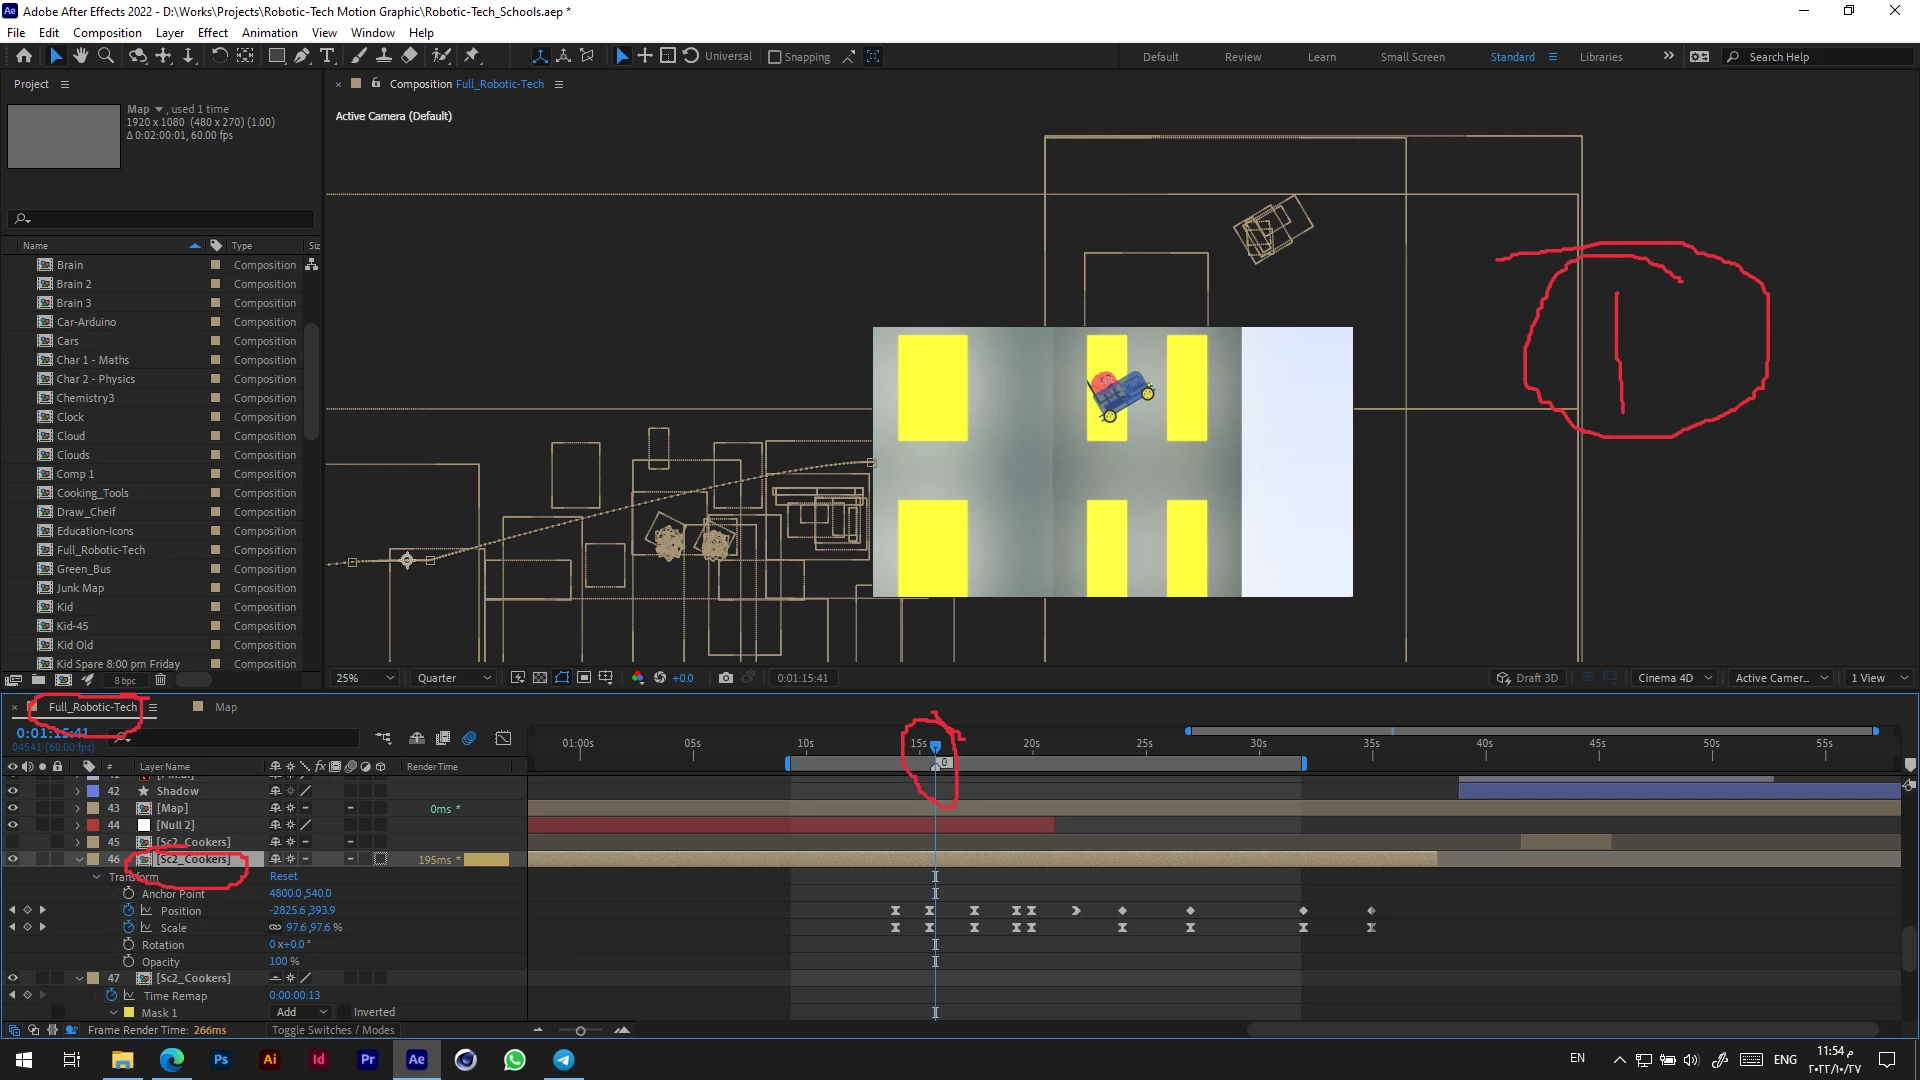Click the timeline zoom slider handle

point(580,1030)
